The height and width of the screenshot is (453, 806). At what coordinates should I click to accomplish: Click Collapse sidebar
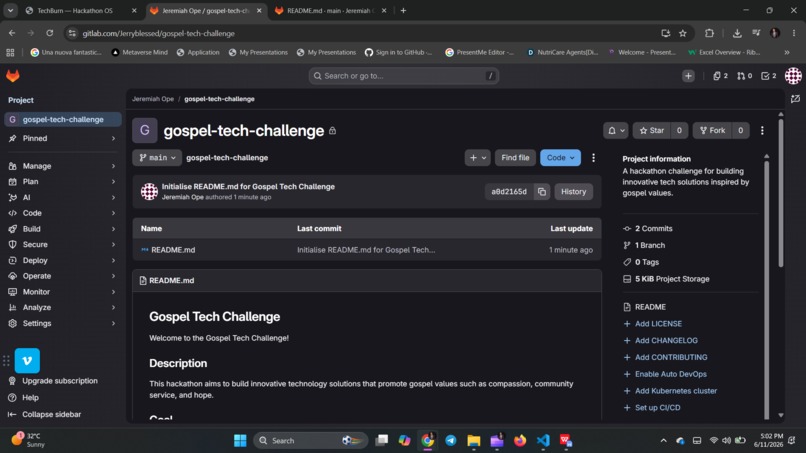point(51,414)
